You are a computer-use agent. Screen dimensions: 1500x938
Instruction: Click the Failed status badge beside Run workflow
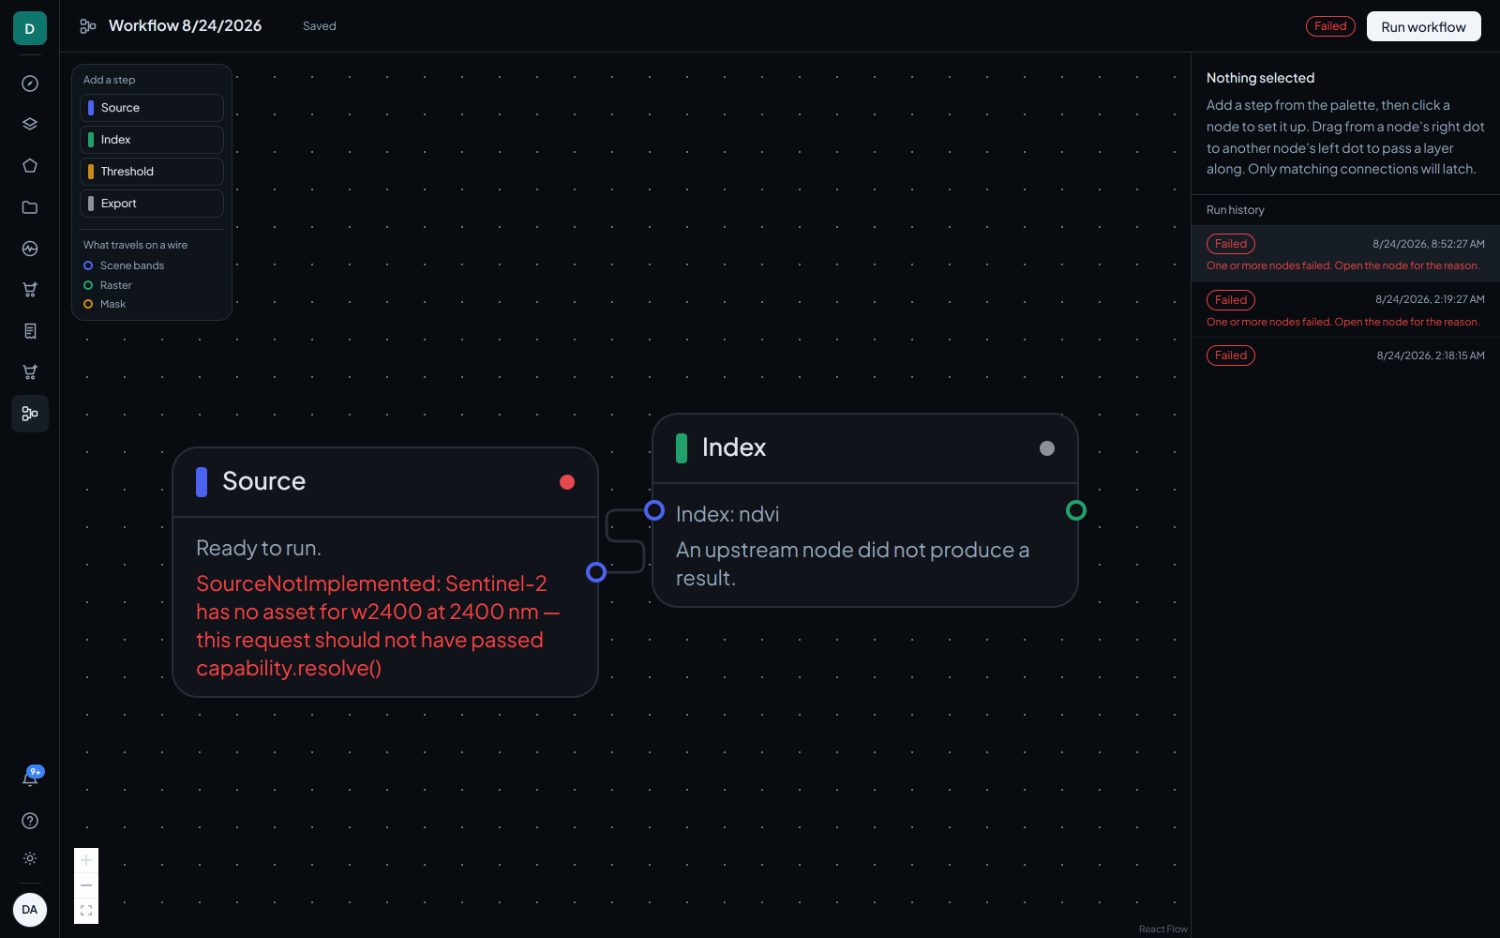click(x=1330, y=26)
